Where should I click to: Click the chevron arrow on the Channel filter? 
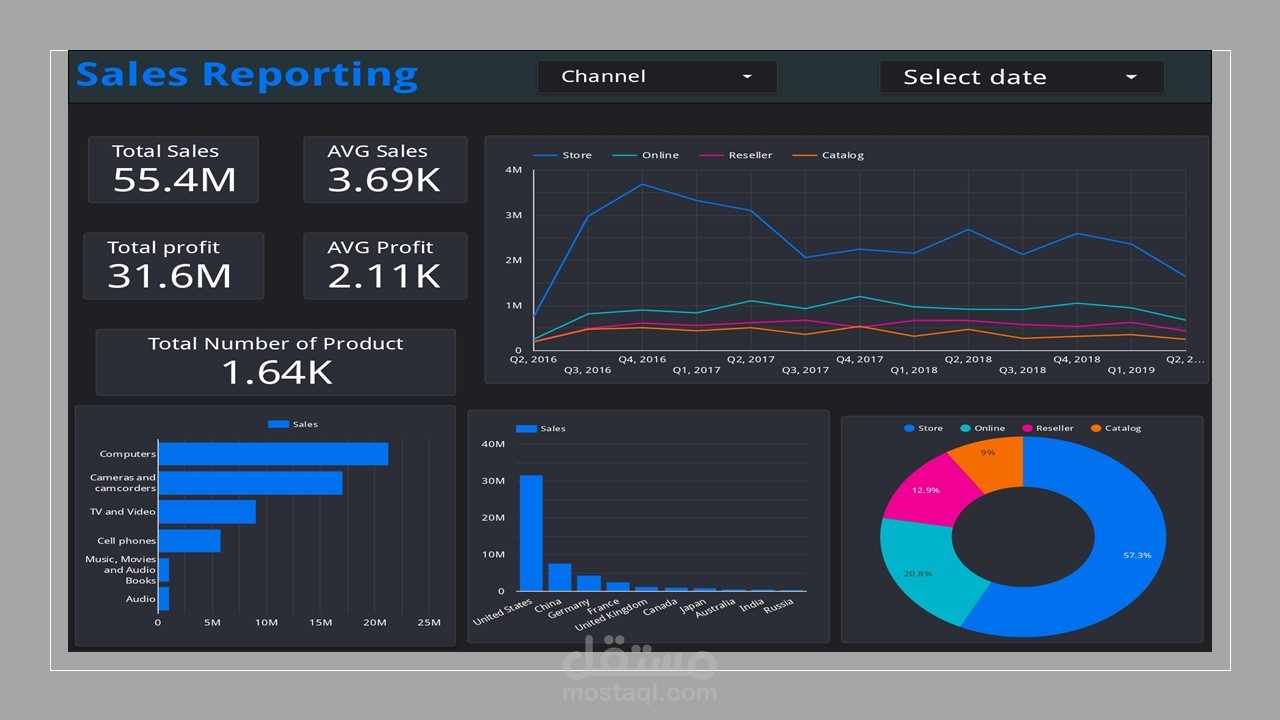[x=746, y=76]
